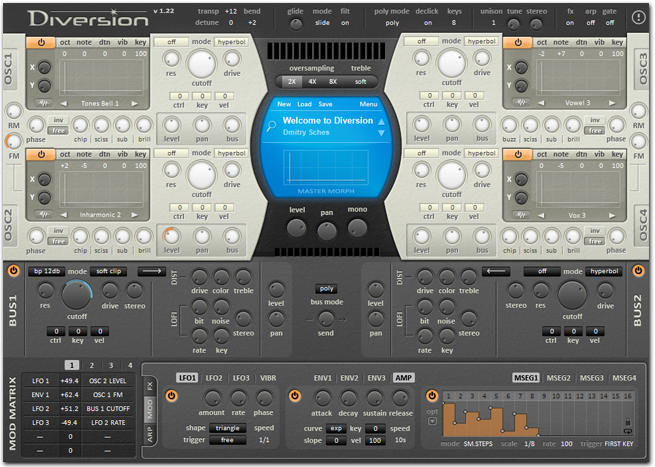
Task: Click the soft treble button
Action: pos(361,82)
